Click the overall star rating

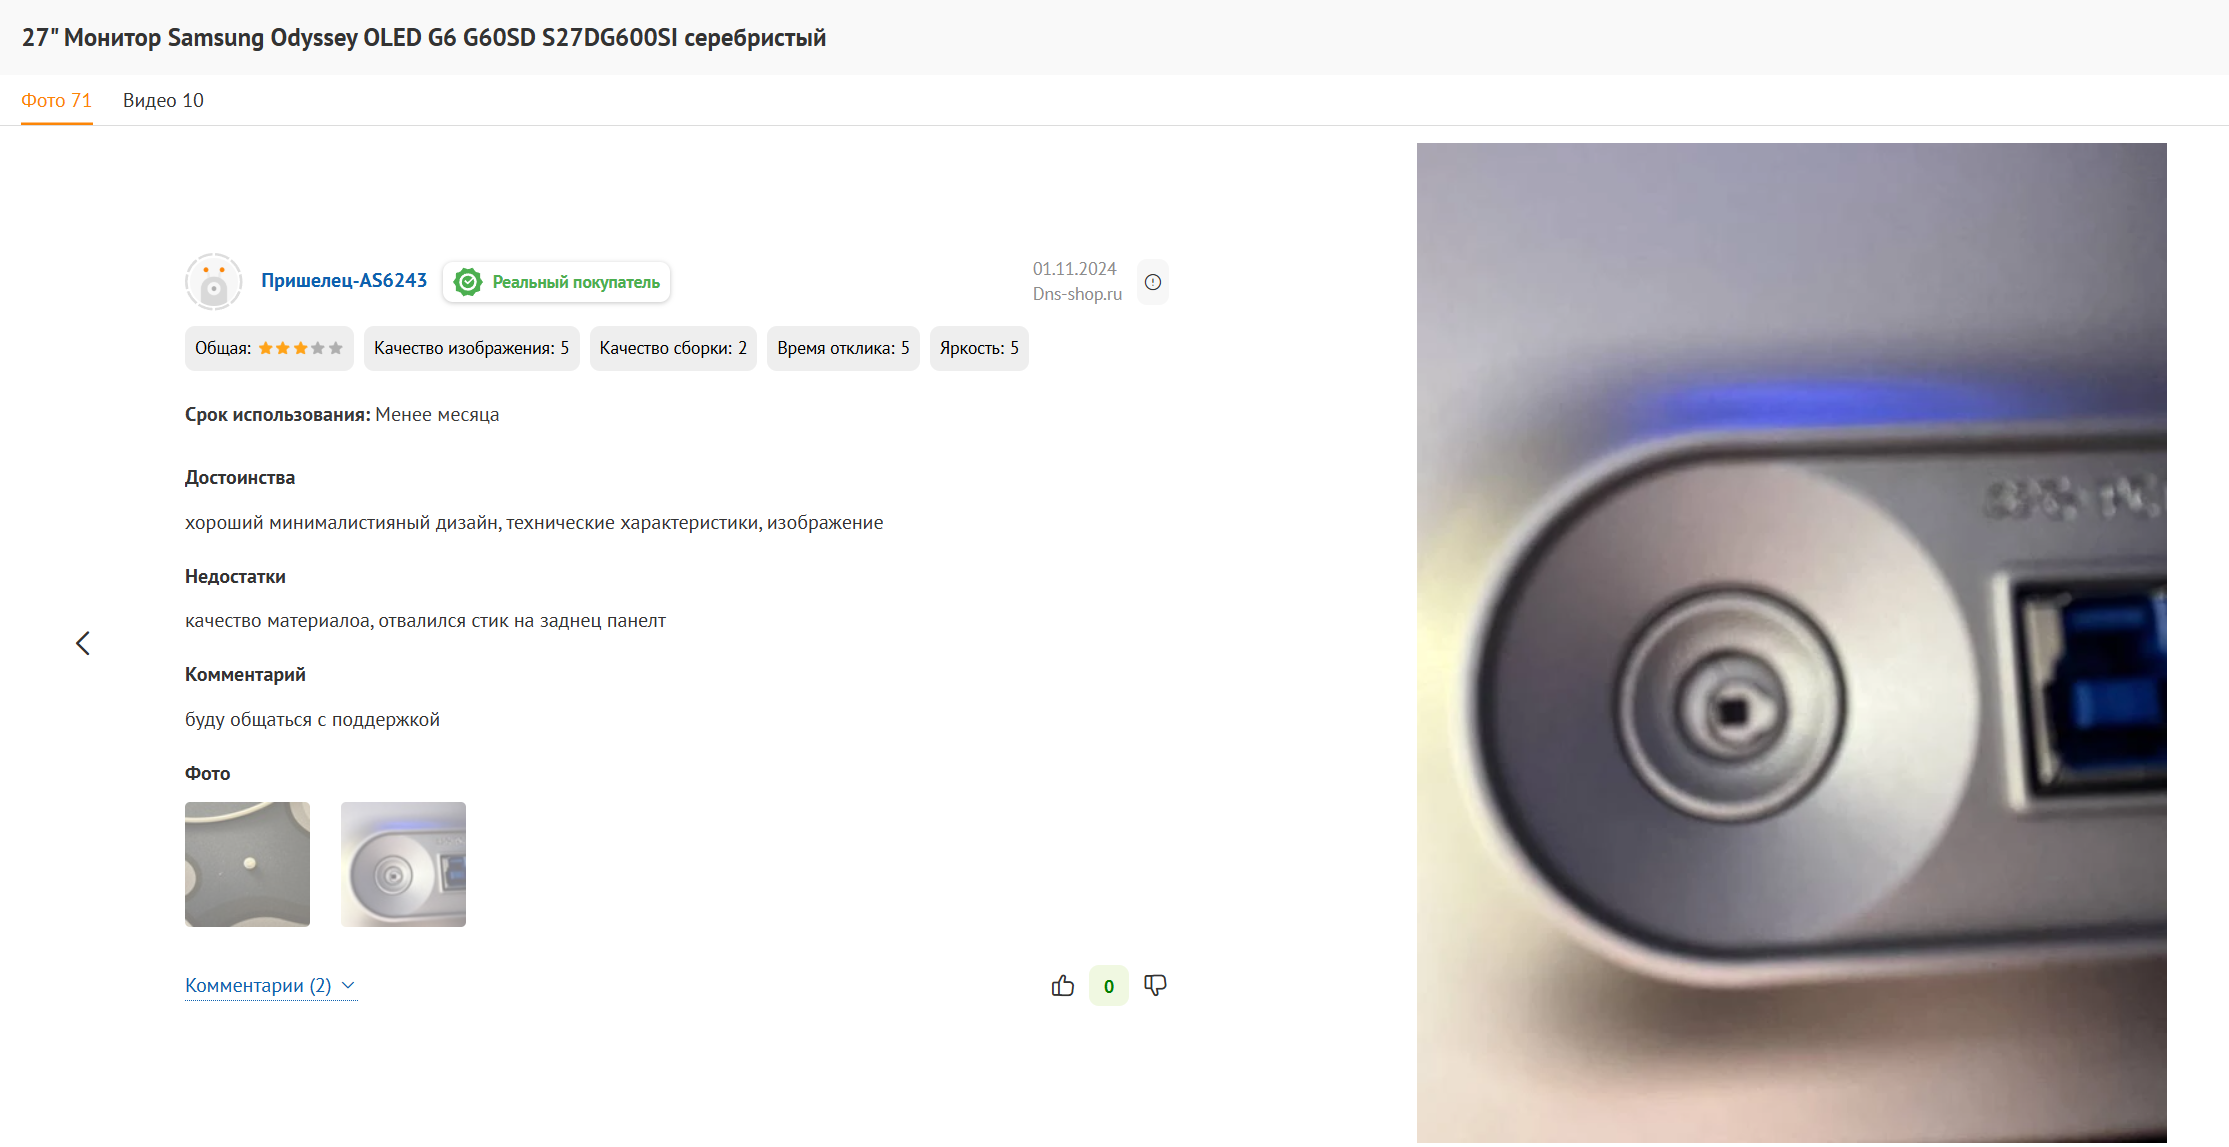coord(300,348)
